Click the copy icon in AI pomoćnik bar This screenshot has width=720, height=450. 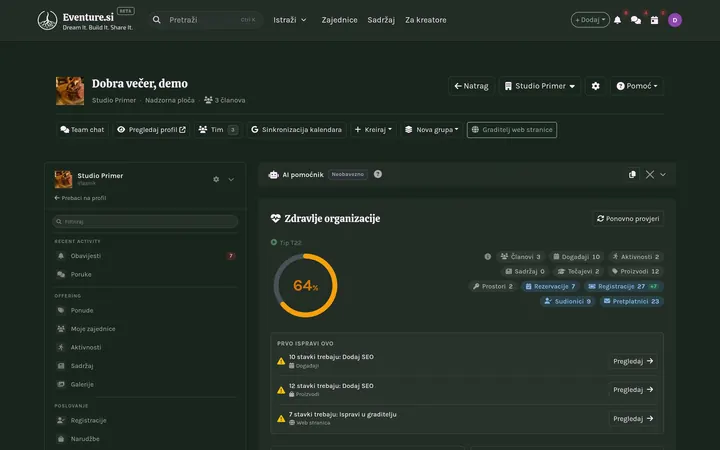[x=632, y=174]
